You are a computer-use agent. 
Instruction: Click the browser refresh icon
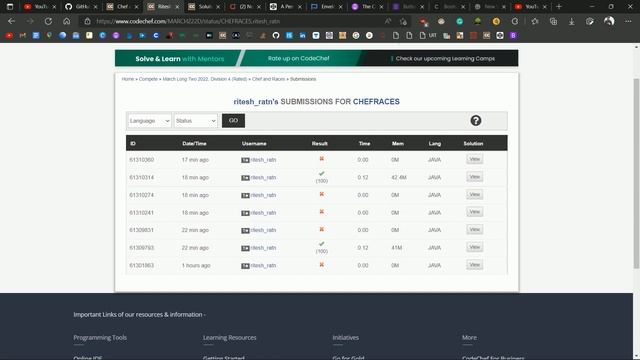(x=48, y=21)
